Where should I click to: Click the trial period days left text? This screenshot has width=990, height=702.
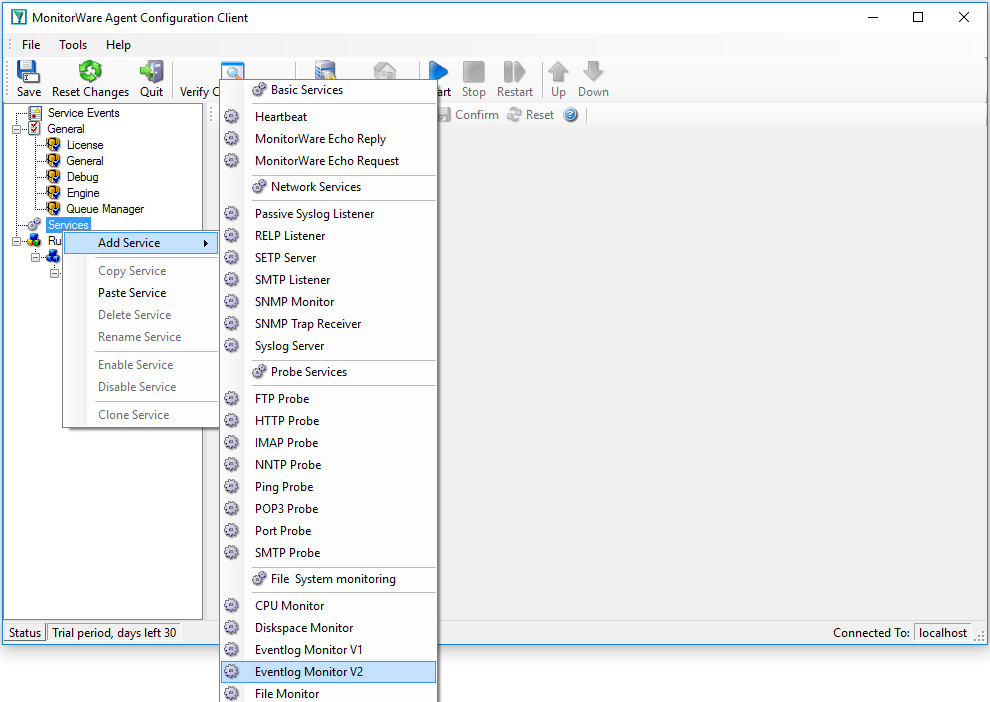(114, 633)
